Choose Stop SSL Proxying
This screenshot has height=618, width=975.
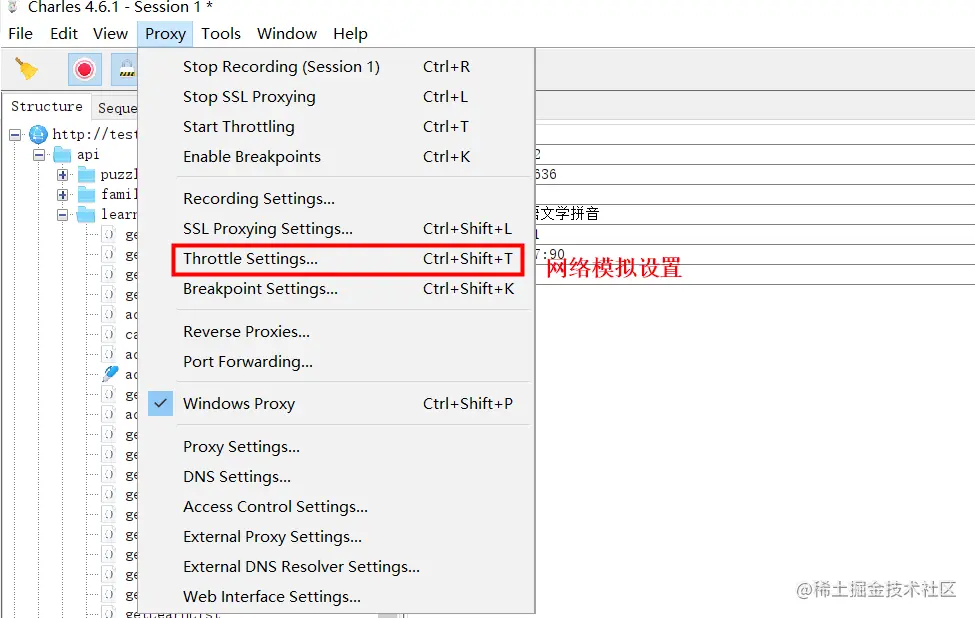(336, 96)
